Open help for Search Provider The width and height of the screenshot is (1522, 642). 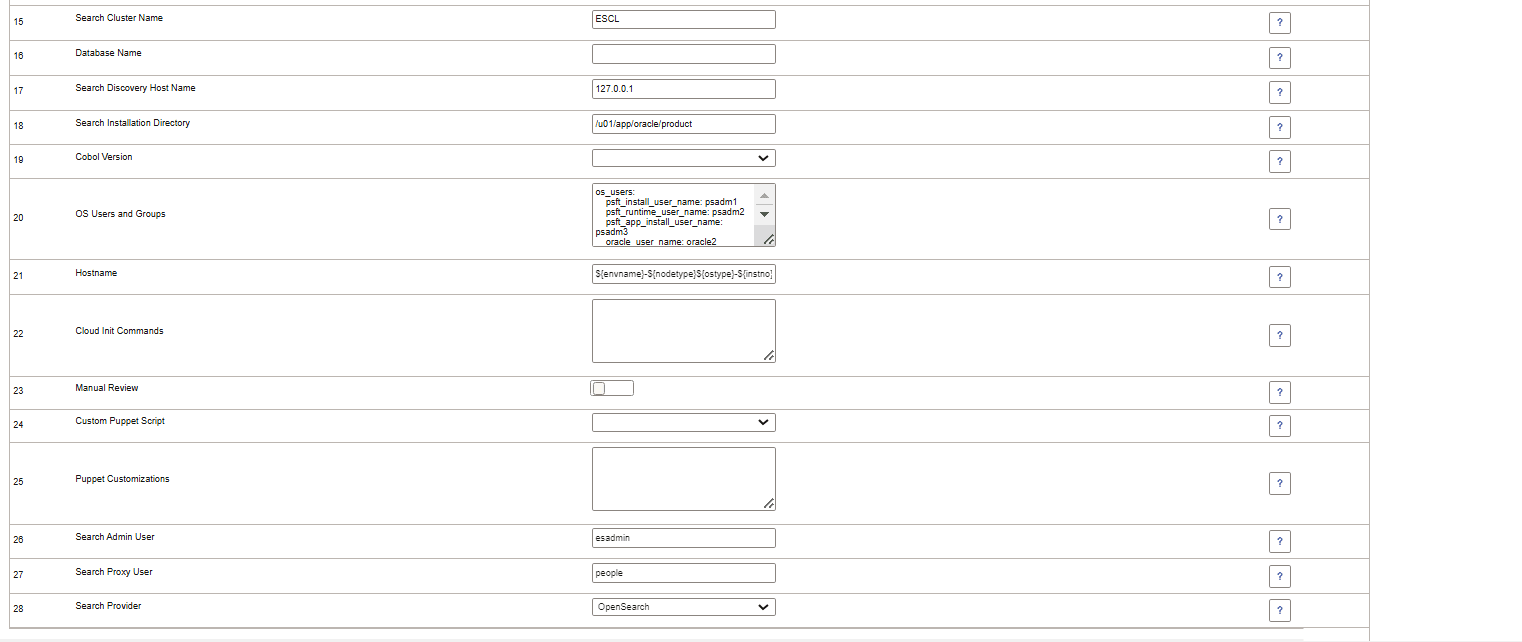1279,610
